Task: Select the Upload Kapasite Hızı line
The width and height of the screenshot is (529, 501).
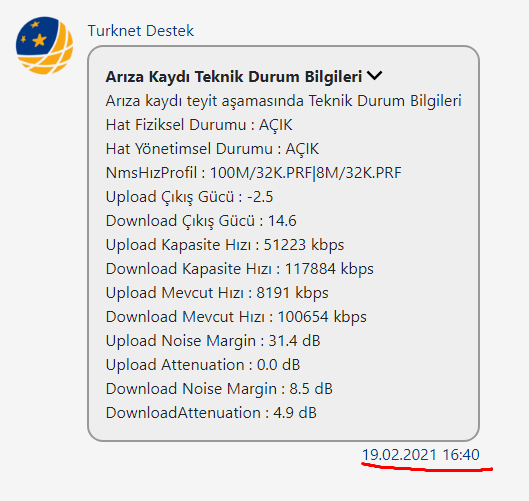Action: point(225,245)
